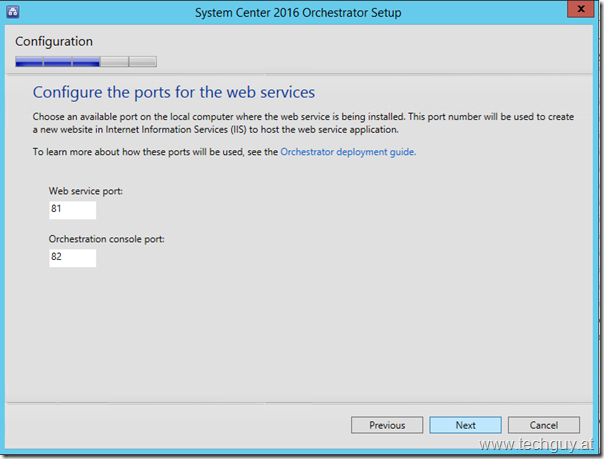This screenshot has width=604, height=459.
Task: Proceed with the Next button
Action: (465, 425)
